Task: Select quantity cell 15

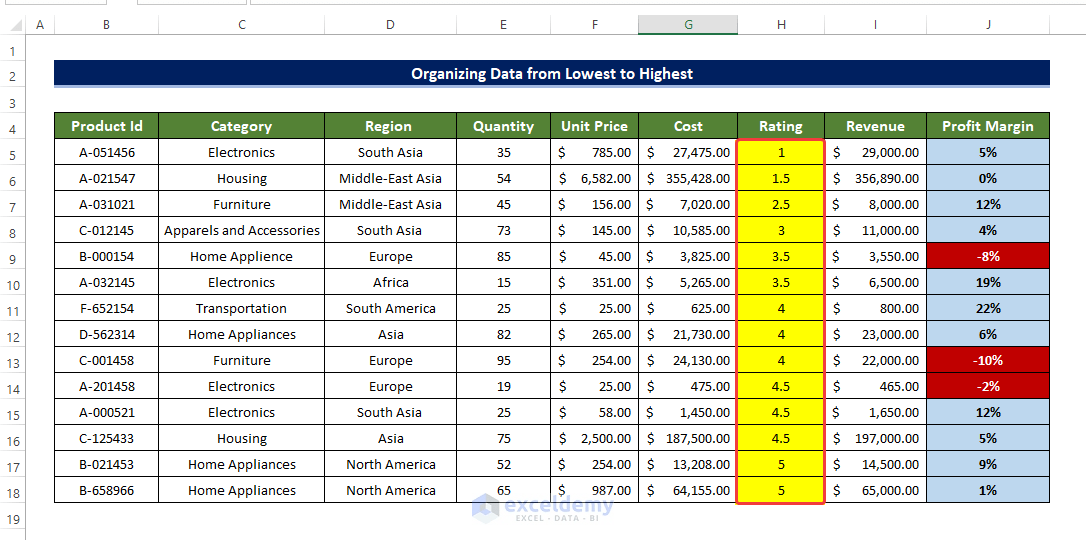Action: [x=504, y=282]
